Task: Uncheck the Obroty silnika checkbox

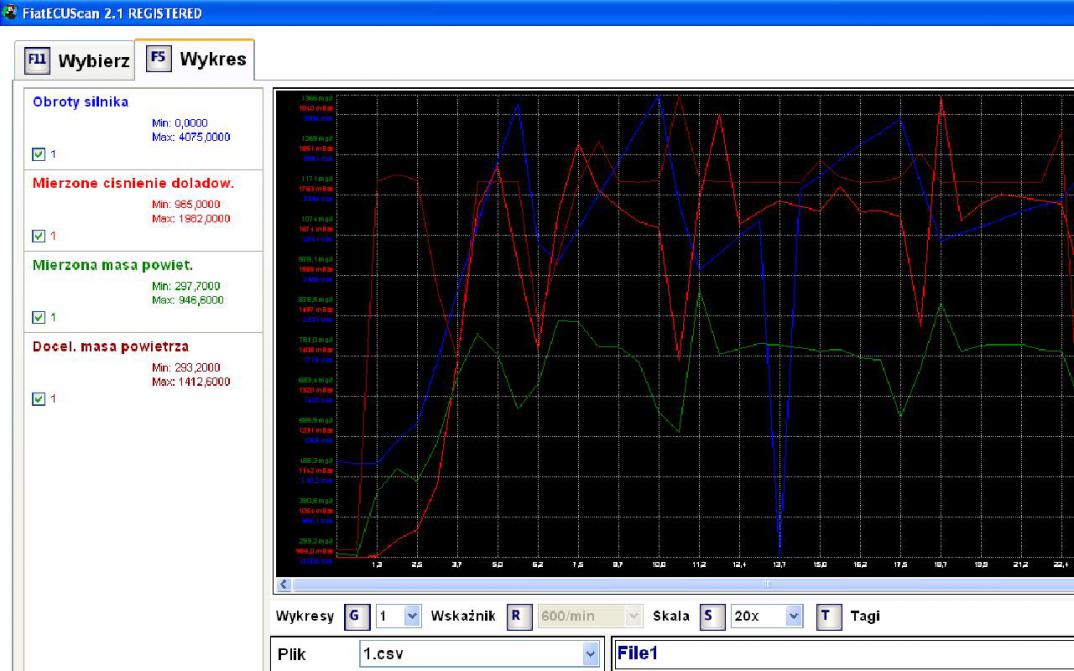Action: 39,155
